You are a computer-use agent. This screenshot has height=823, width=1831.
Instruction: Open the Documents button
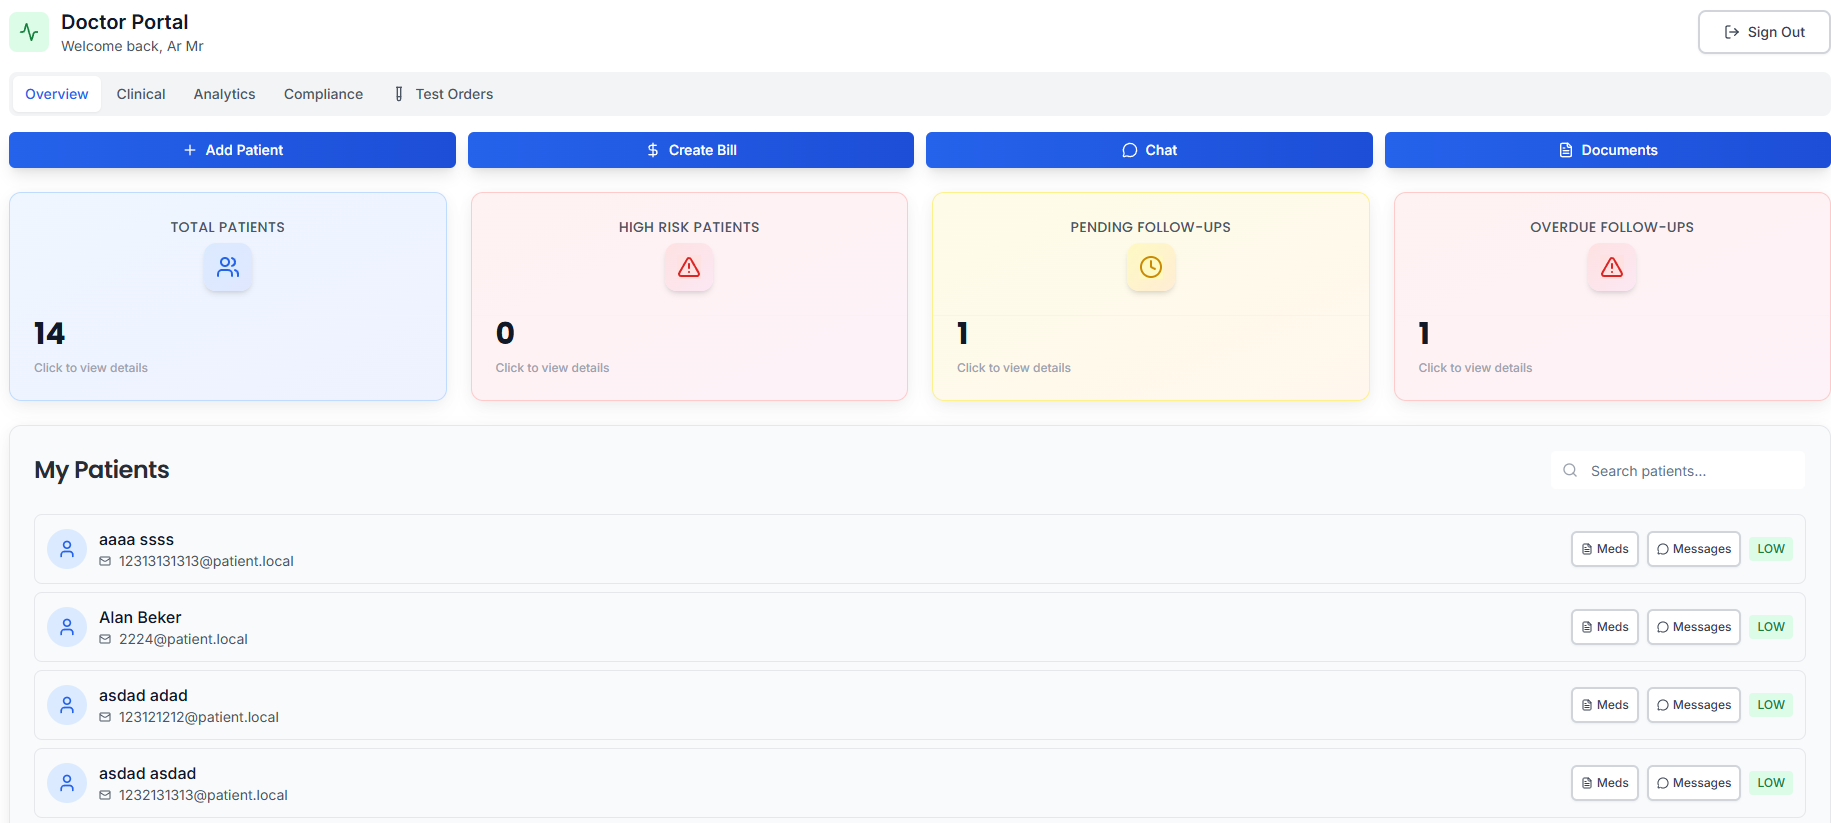tap(1607, 150)
